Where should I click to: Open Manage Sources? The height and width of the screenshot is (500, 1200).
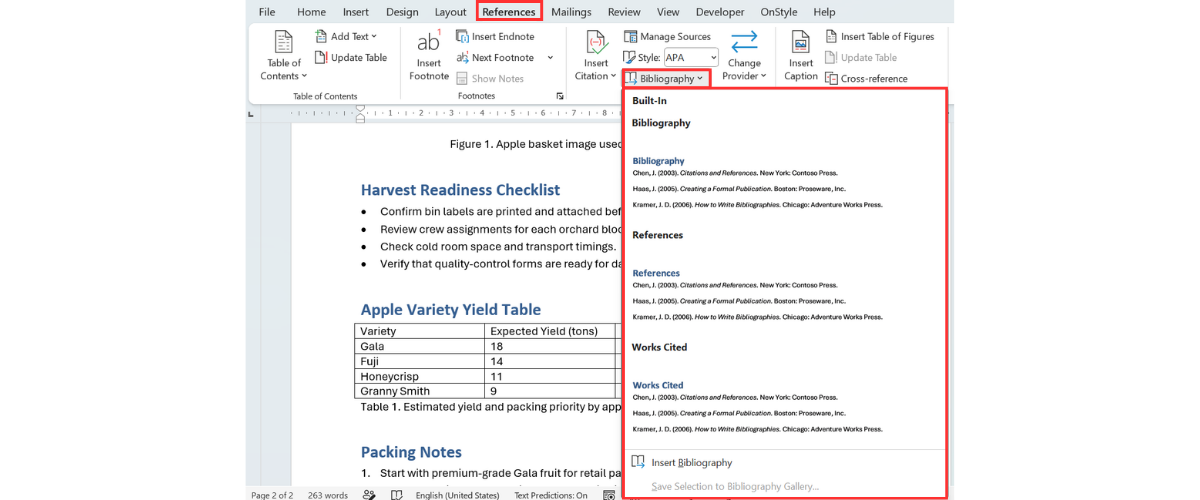(667, 36)
